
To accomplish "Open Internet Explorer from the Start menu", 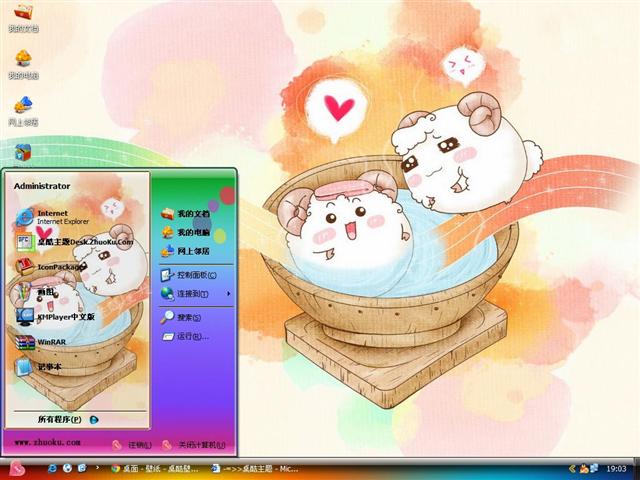I will click(52, 217).
